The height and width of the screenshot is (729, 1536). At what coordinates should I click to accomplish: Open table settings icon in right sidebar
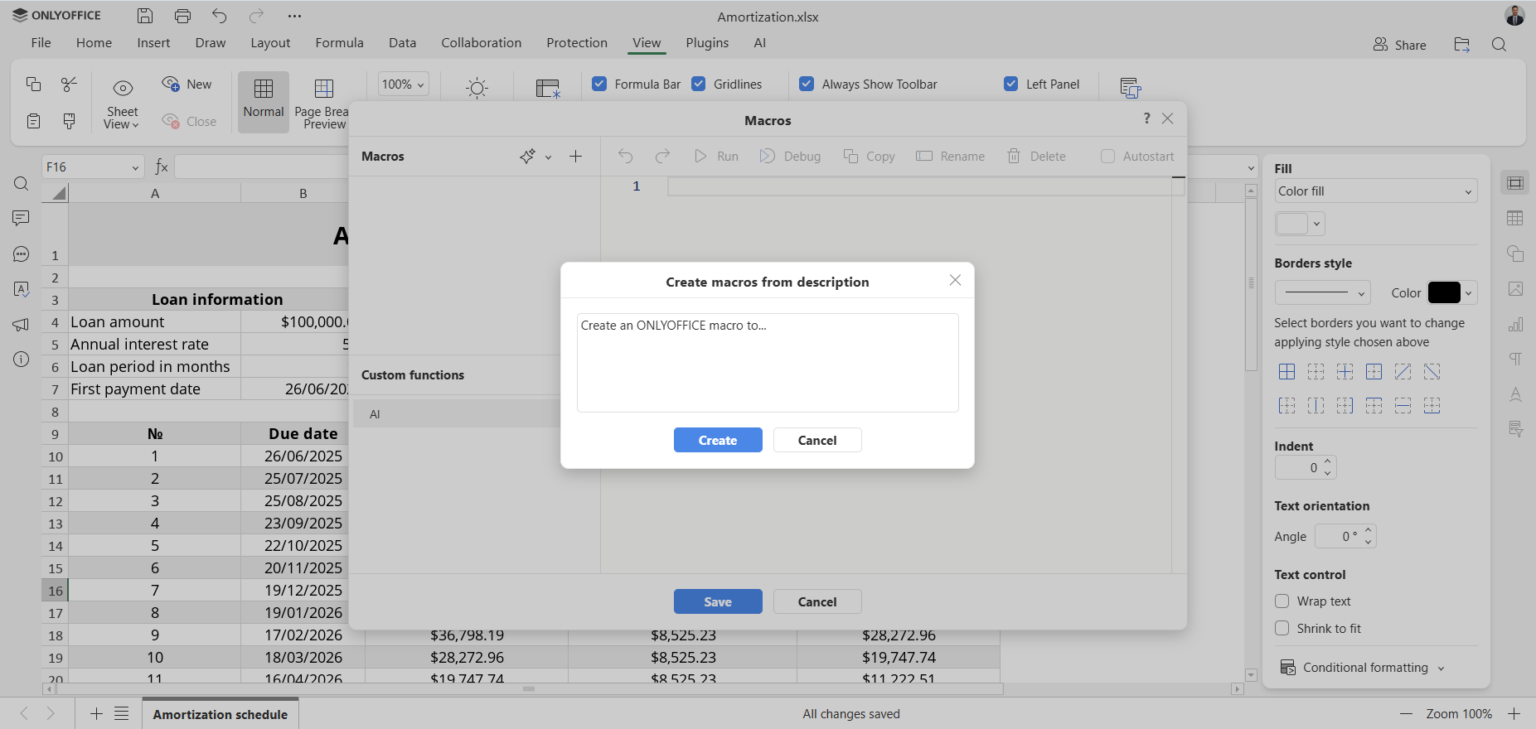coord(1515,218)
